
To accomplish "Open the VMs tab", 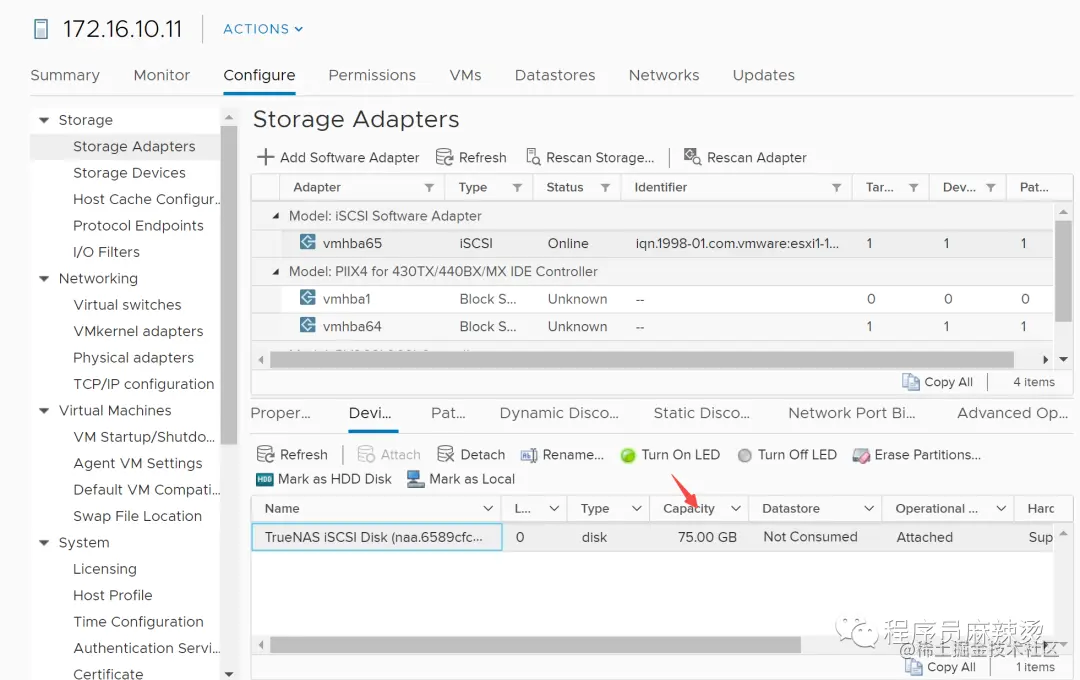I will coord(466,75).
